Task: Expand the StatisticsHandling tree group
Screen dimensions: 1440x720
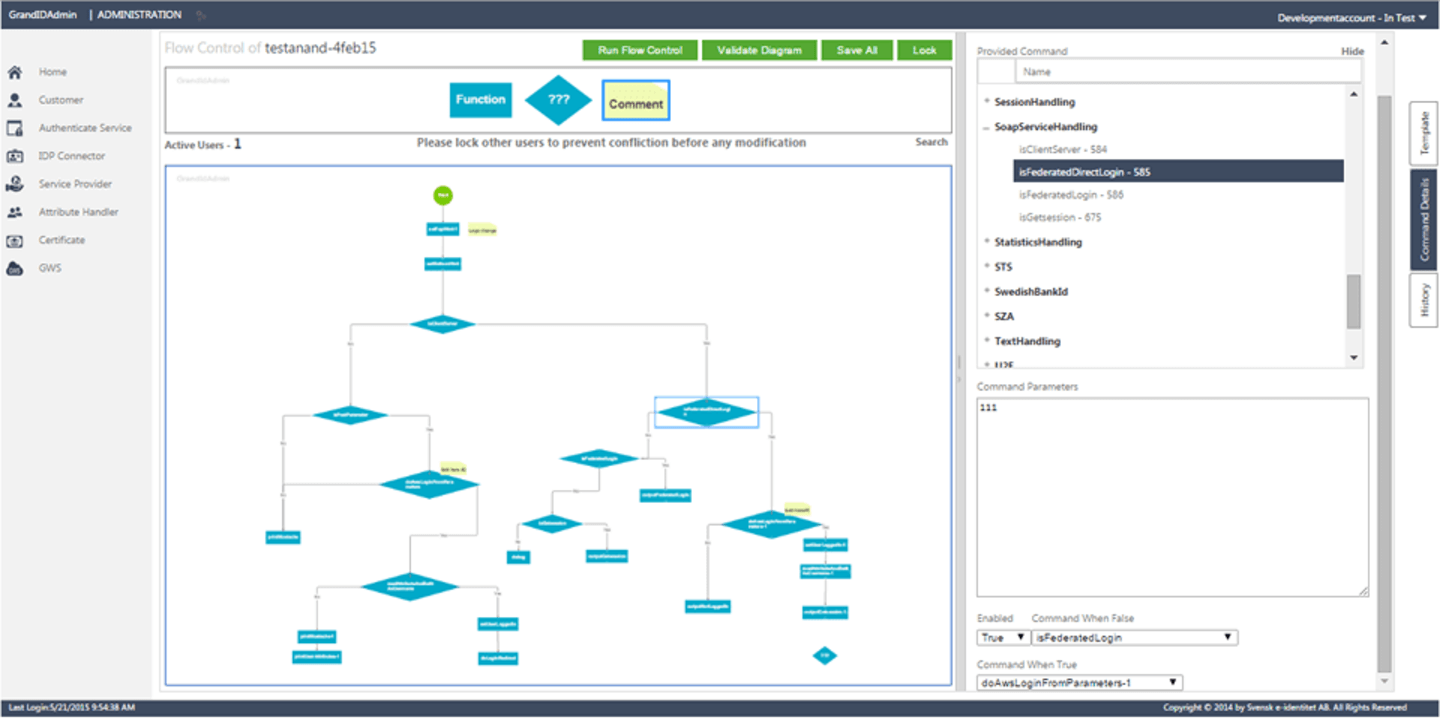Action: pos(987,242)
